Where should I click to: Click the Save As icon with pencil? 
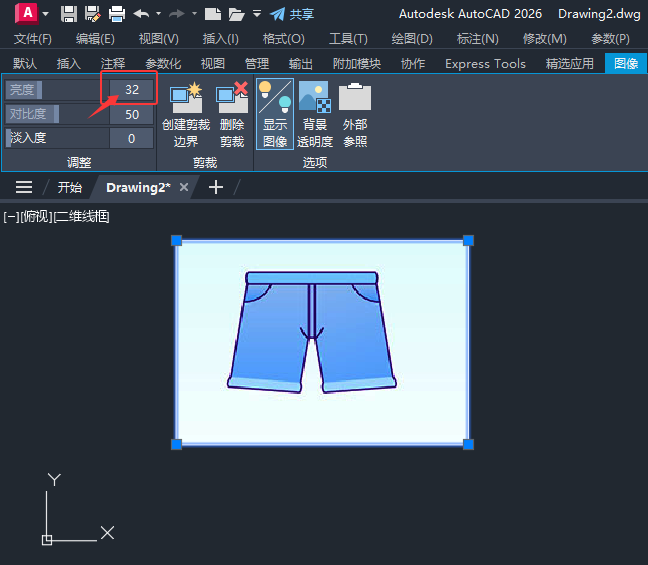[93, 14]
